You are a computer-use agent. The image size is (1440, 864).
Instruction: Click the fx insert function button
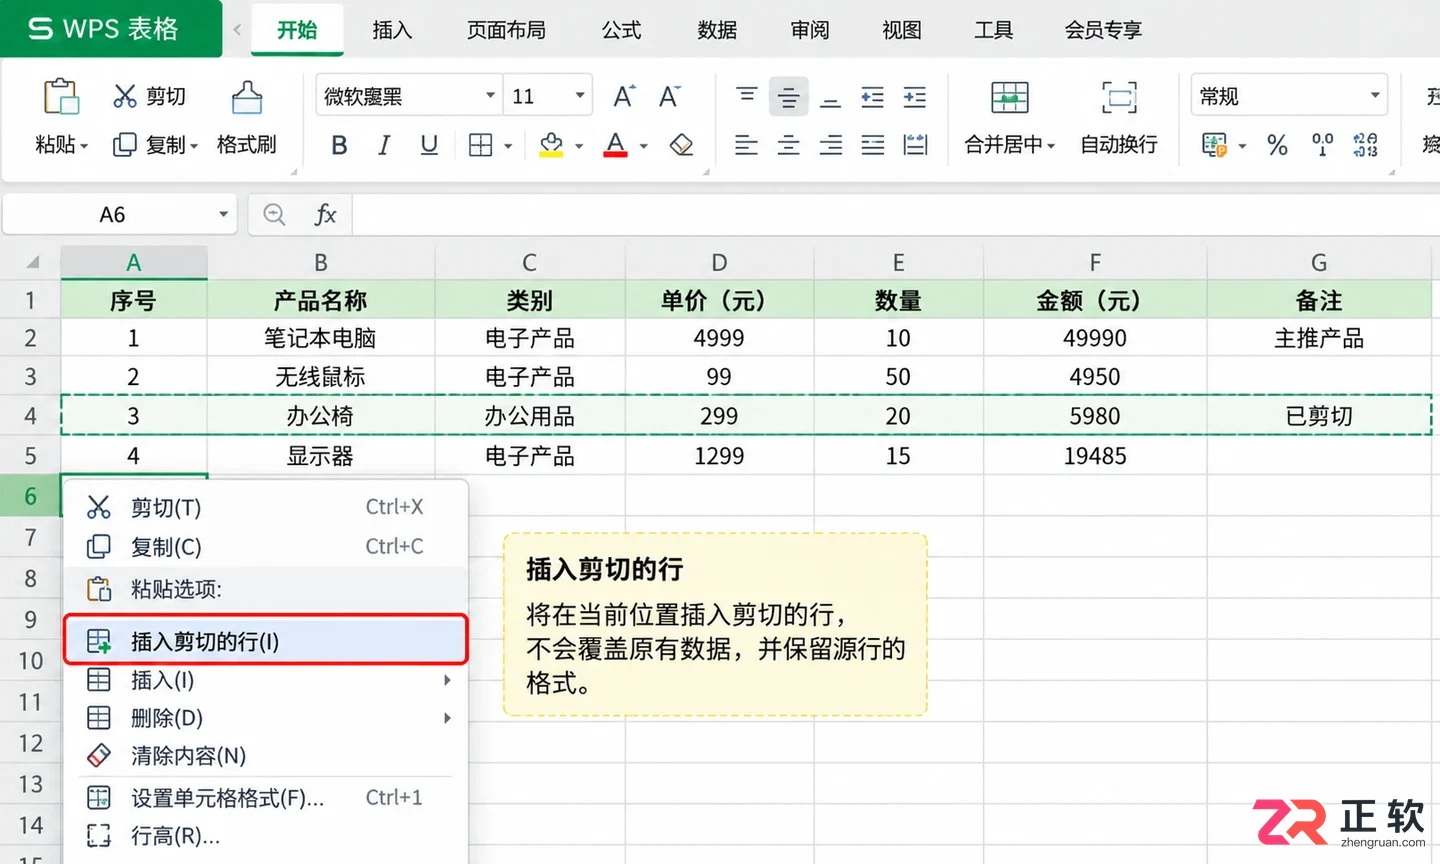(325, 214)
